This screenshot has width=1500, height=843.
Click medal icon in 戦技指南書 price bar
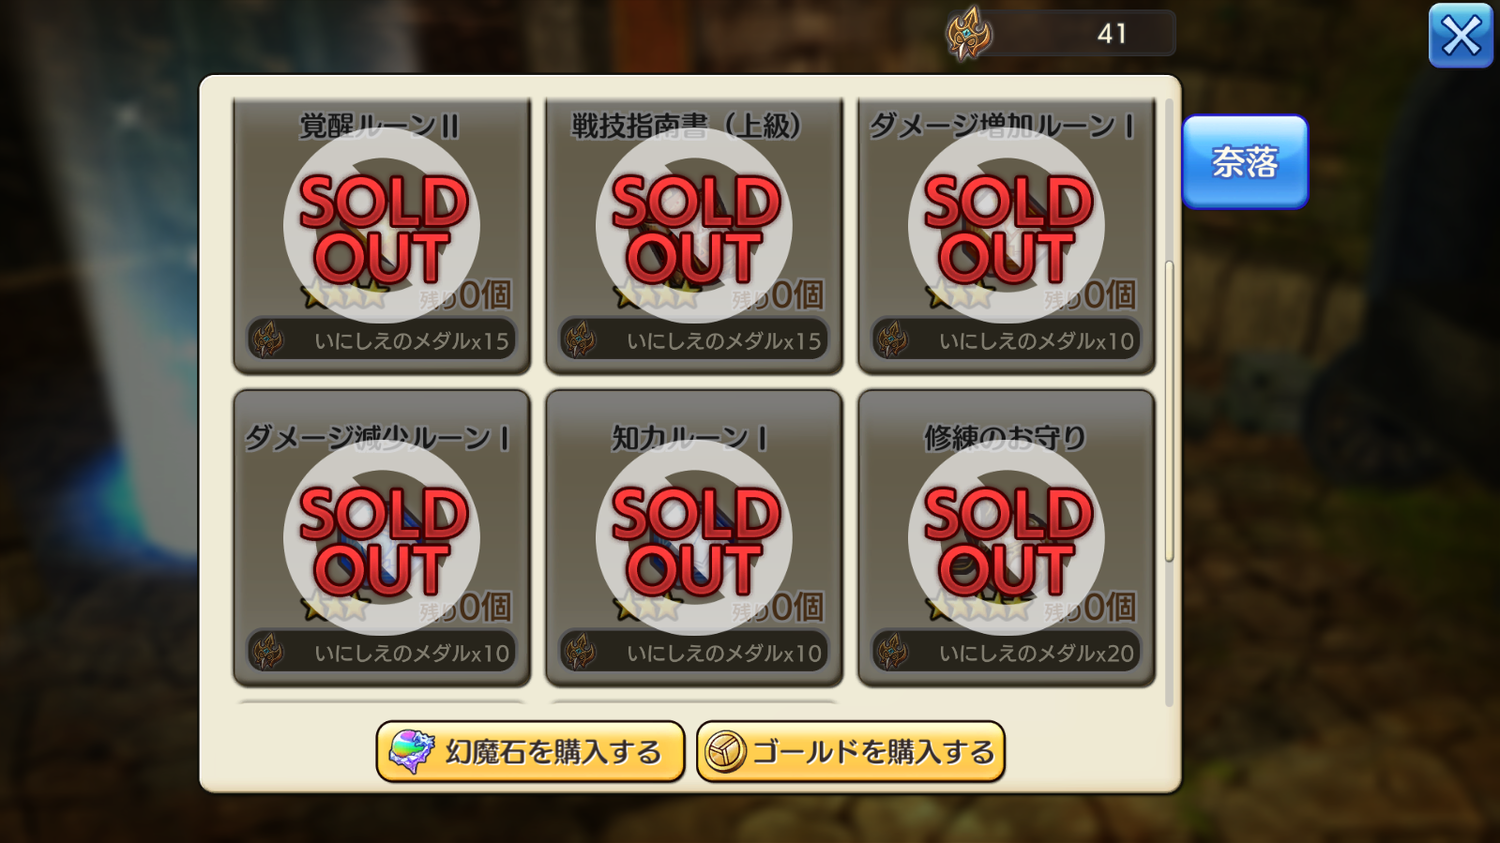(x=580, y=341)
